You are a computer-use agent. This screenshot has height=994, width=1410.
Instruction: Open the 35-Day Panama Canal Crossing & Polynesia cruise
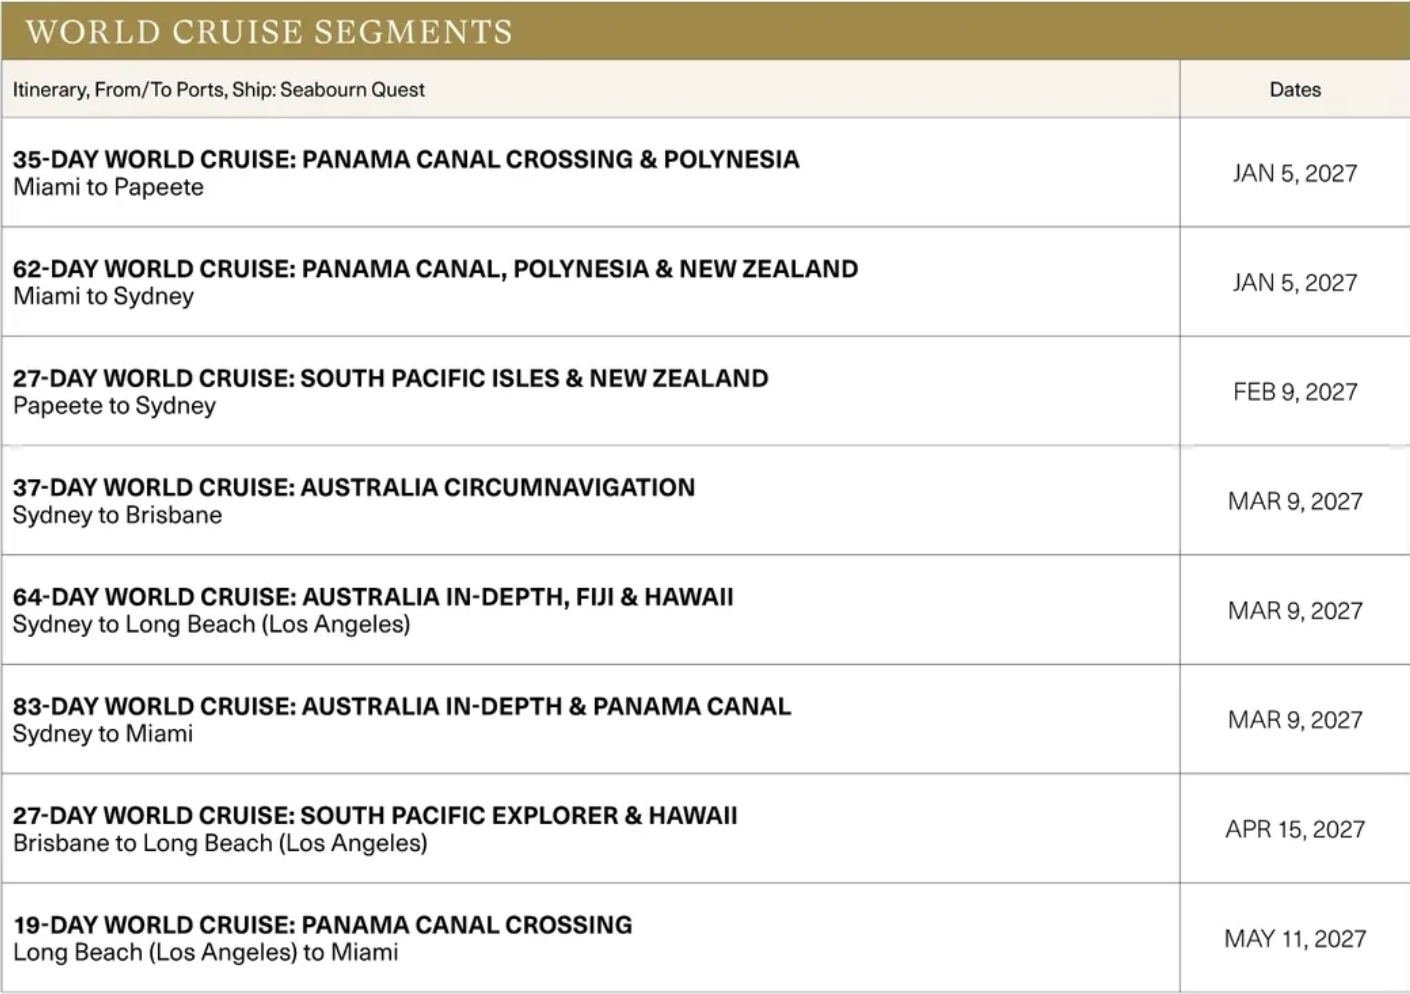coord(406,160)
